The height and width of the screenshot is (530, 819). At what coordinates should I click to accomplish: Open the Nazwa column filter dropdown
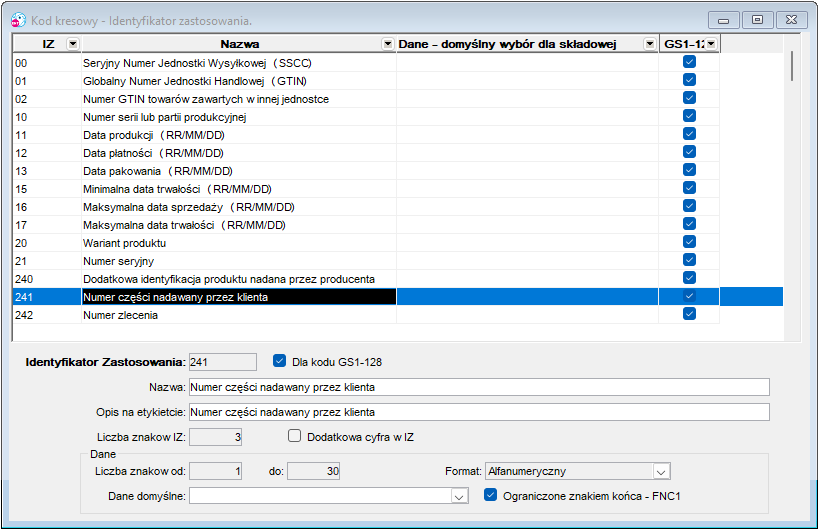[x=388, y=44]
